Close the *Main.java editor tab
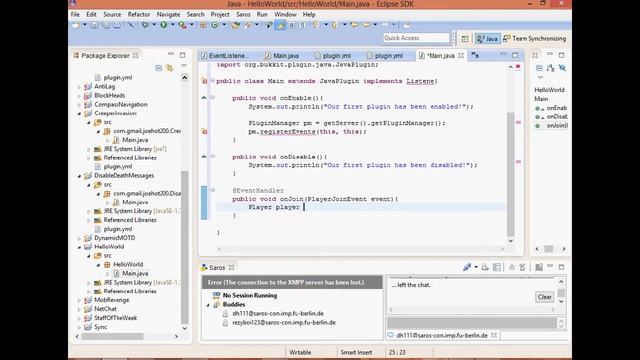The width and height of the screenshot is (640, 360). click(461, 55)
